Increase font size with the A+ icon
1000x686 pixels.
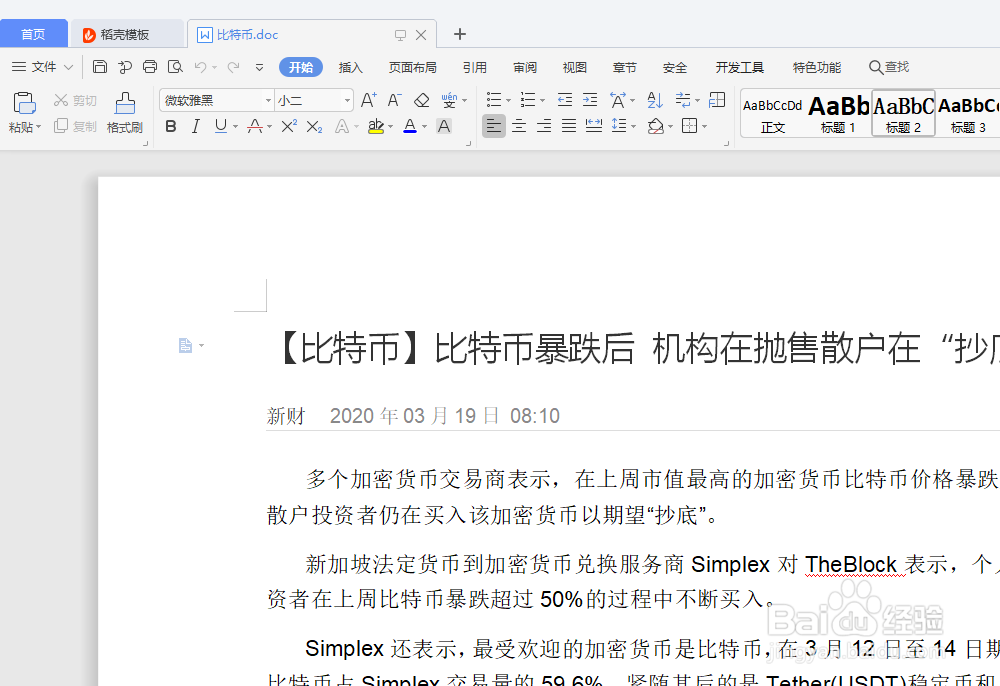pyautogui.click(x=369, y=100)
